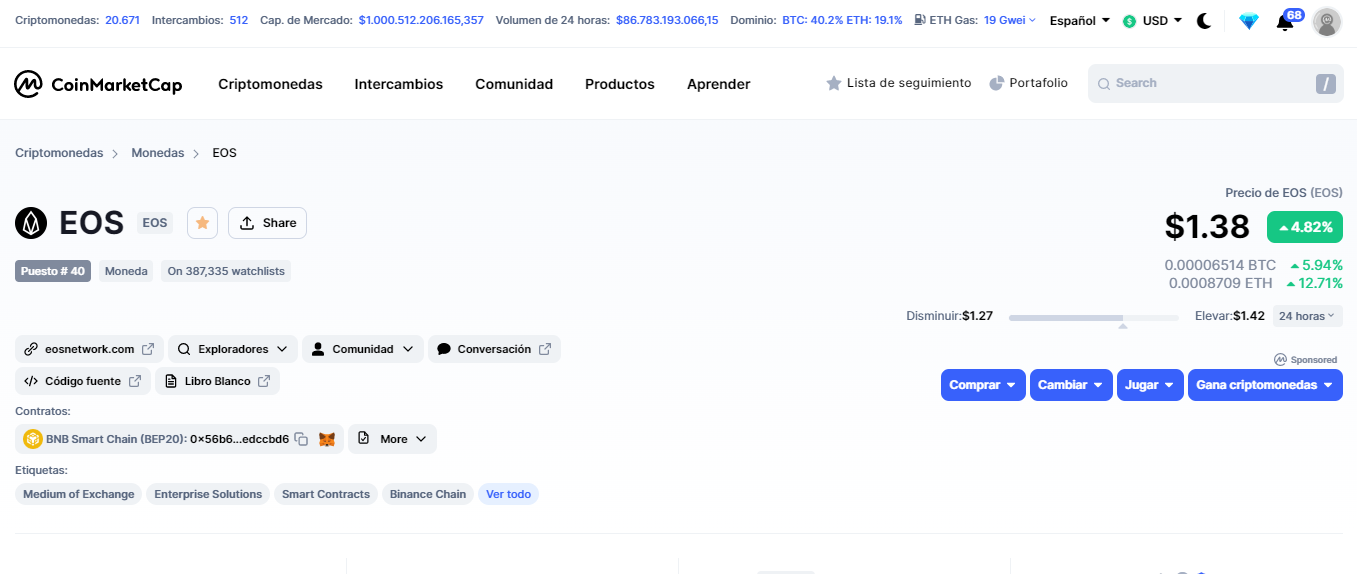
Task: Click Ver todo tags link
Action: (508, 494)
